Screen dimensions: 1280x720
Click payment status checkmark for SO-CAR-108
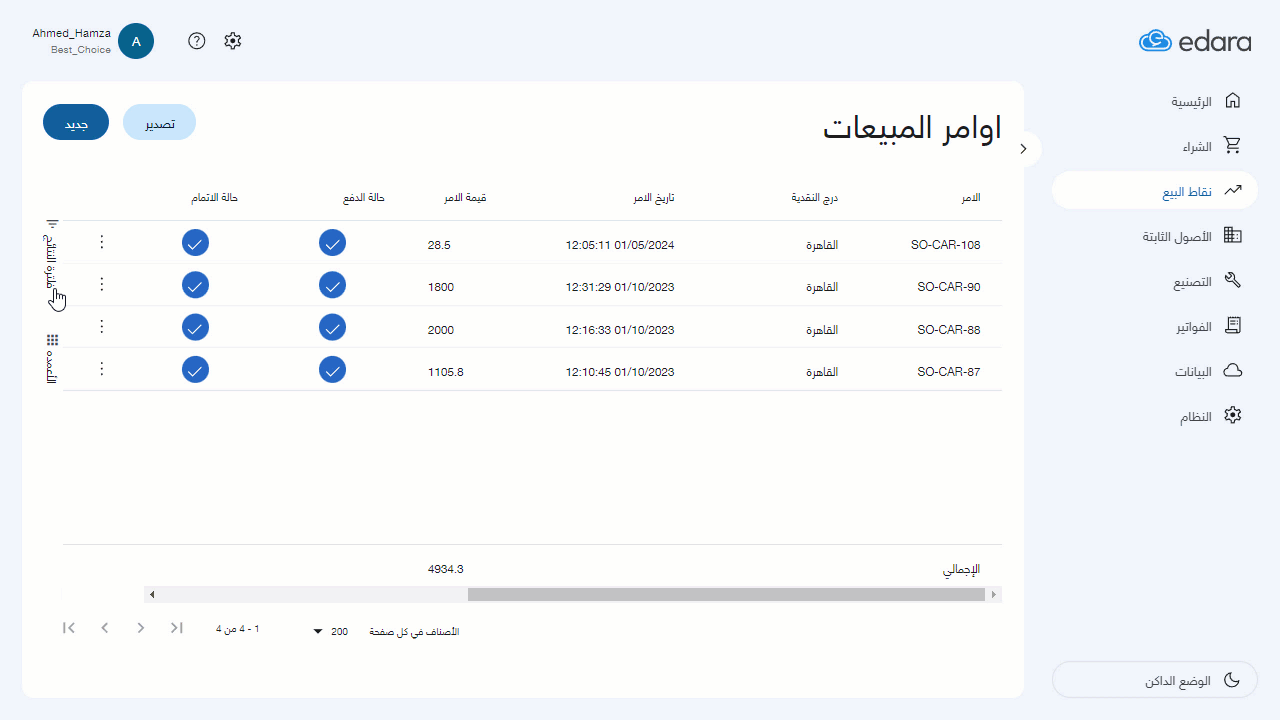click(x=333, y=243)
